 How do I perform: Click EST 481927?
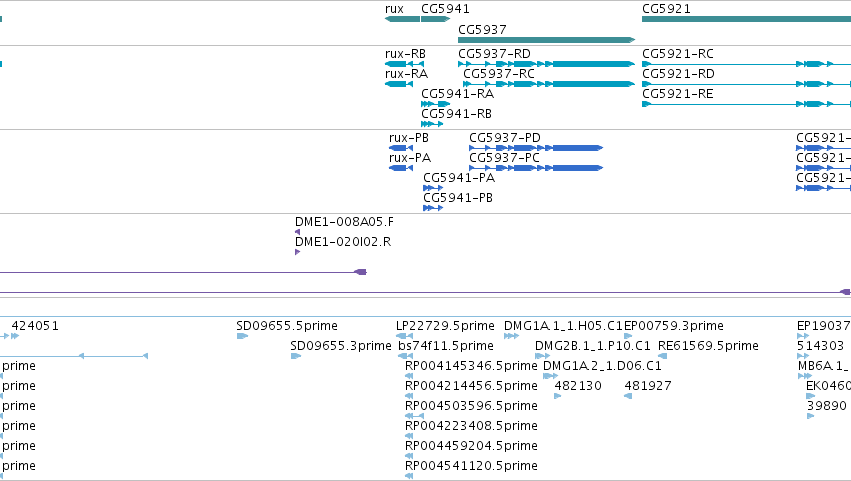point(647,386)
